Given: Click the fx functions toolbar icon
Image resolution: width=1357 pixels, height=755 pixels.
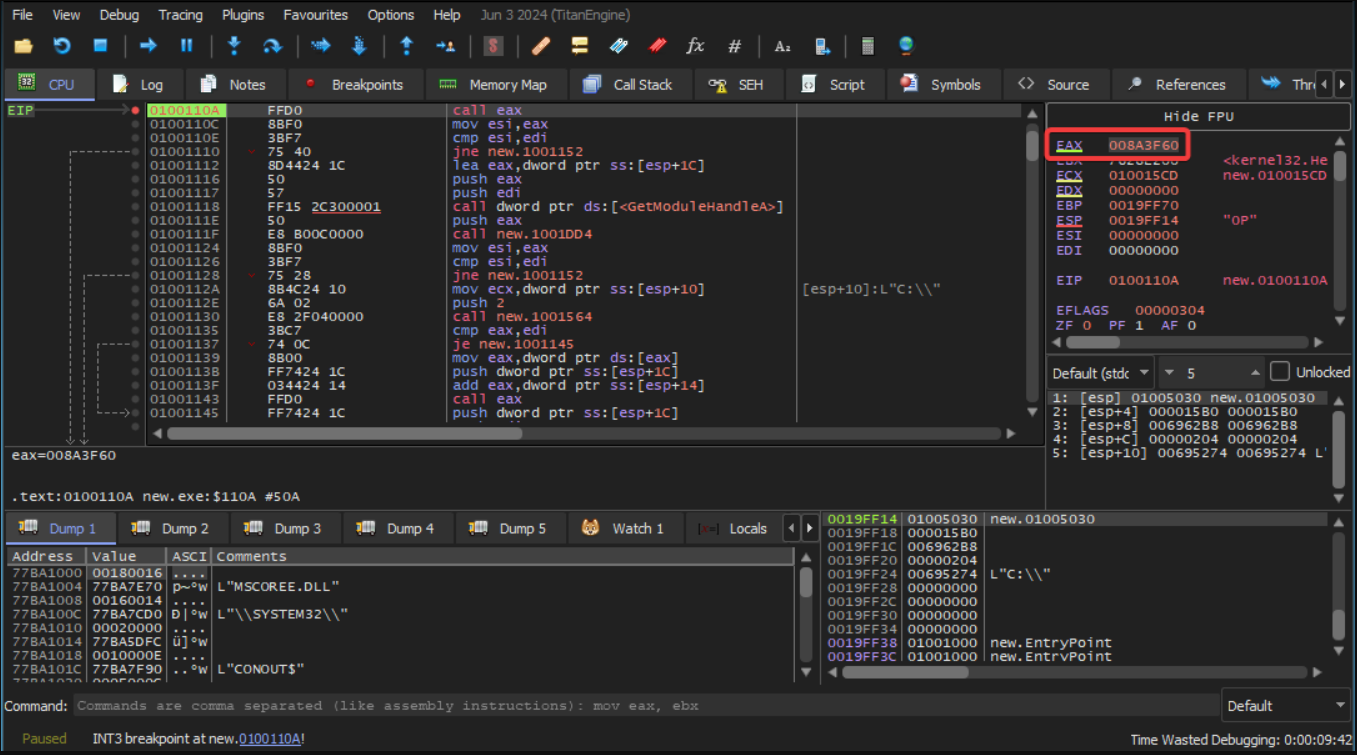Looking at the screenshot, I should (695, 46).
